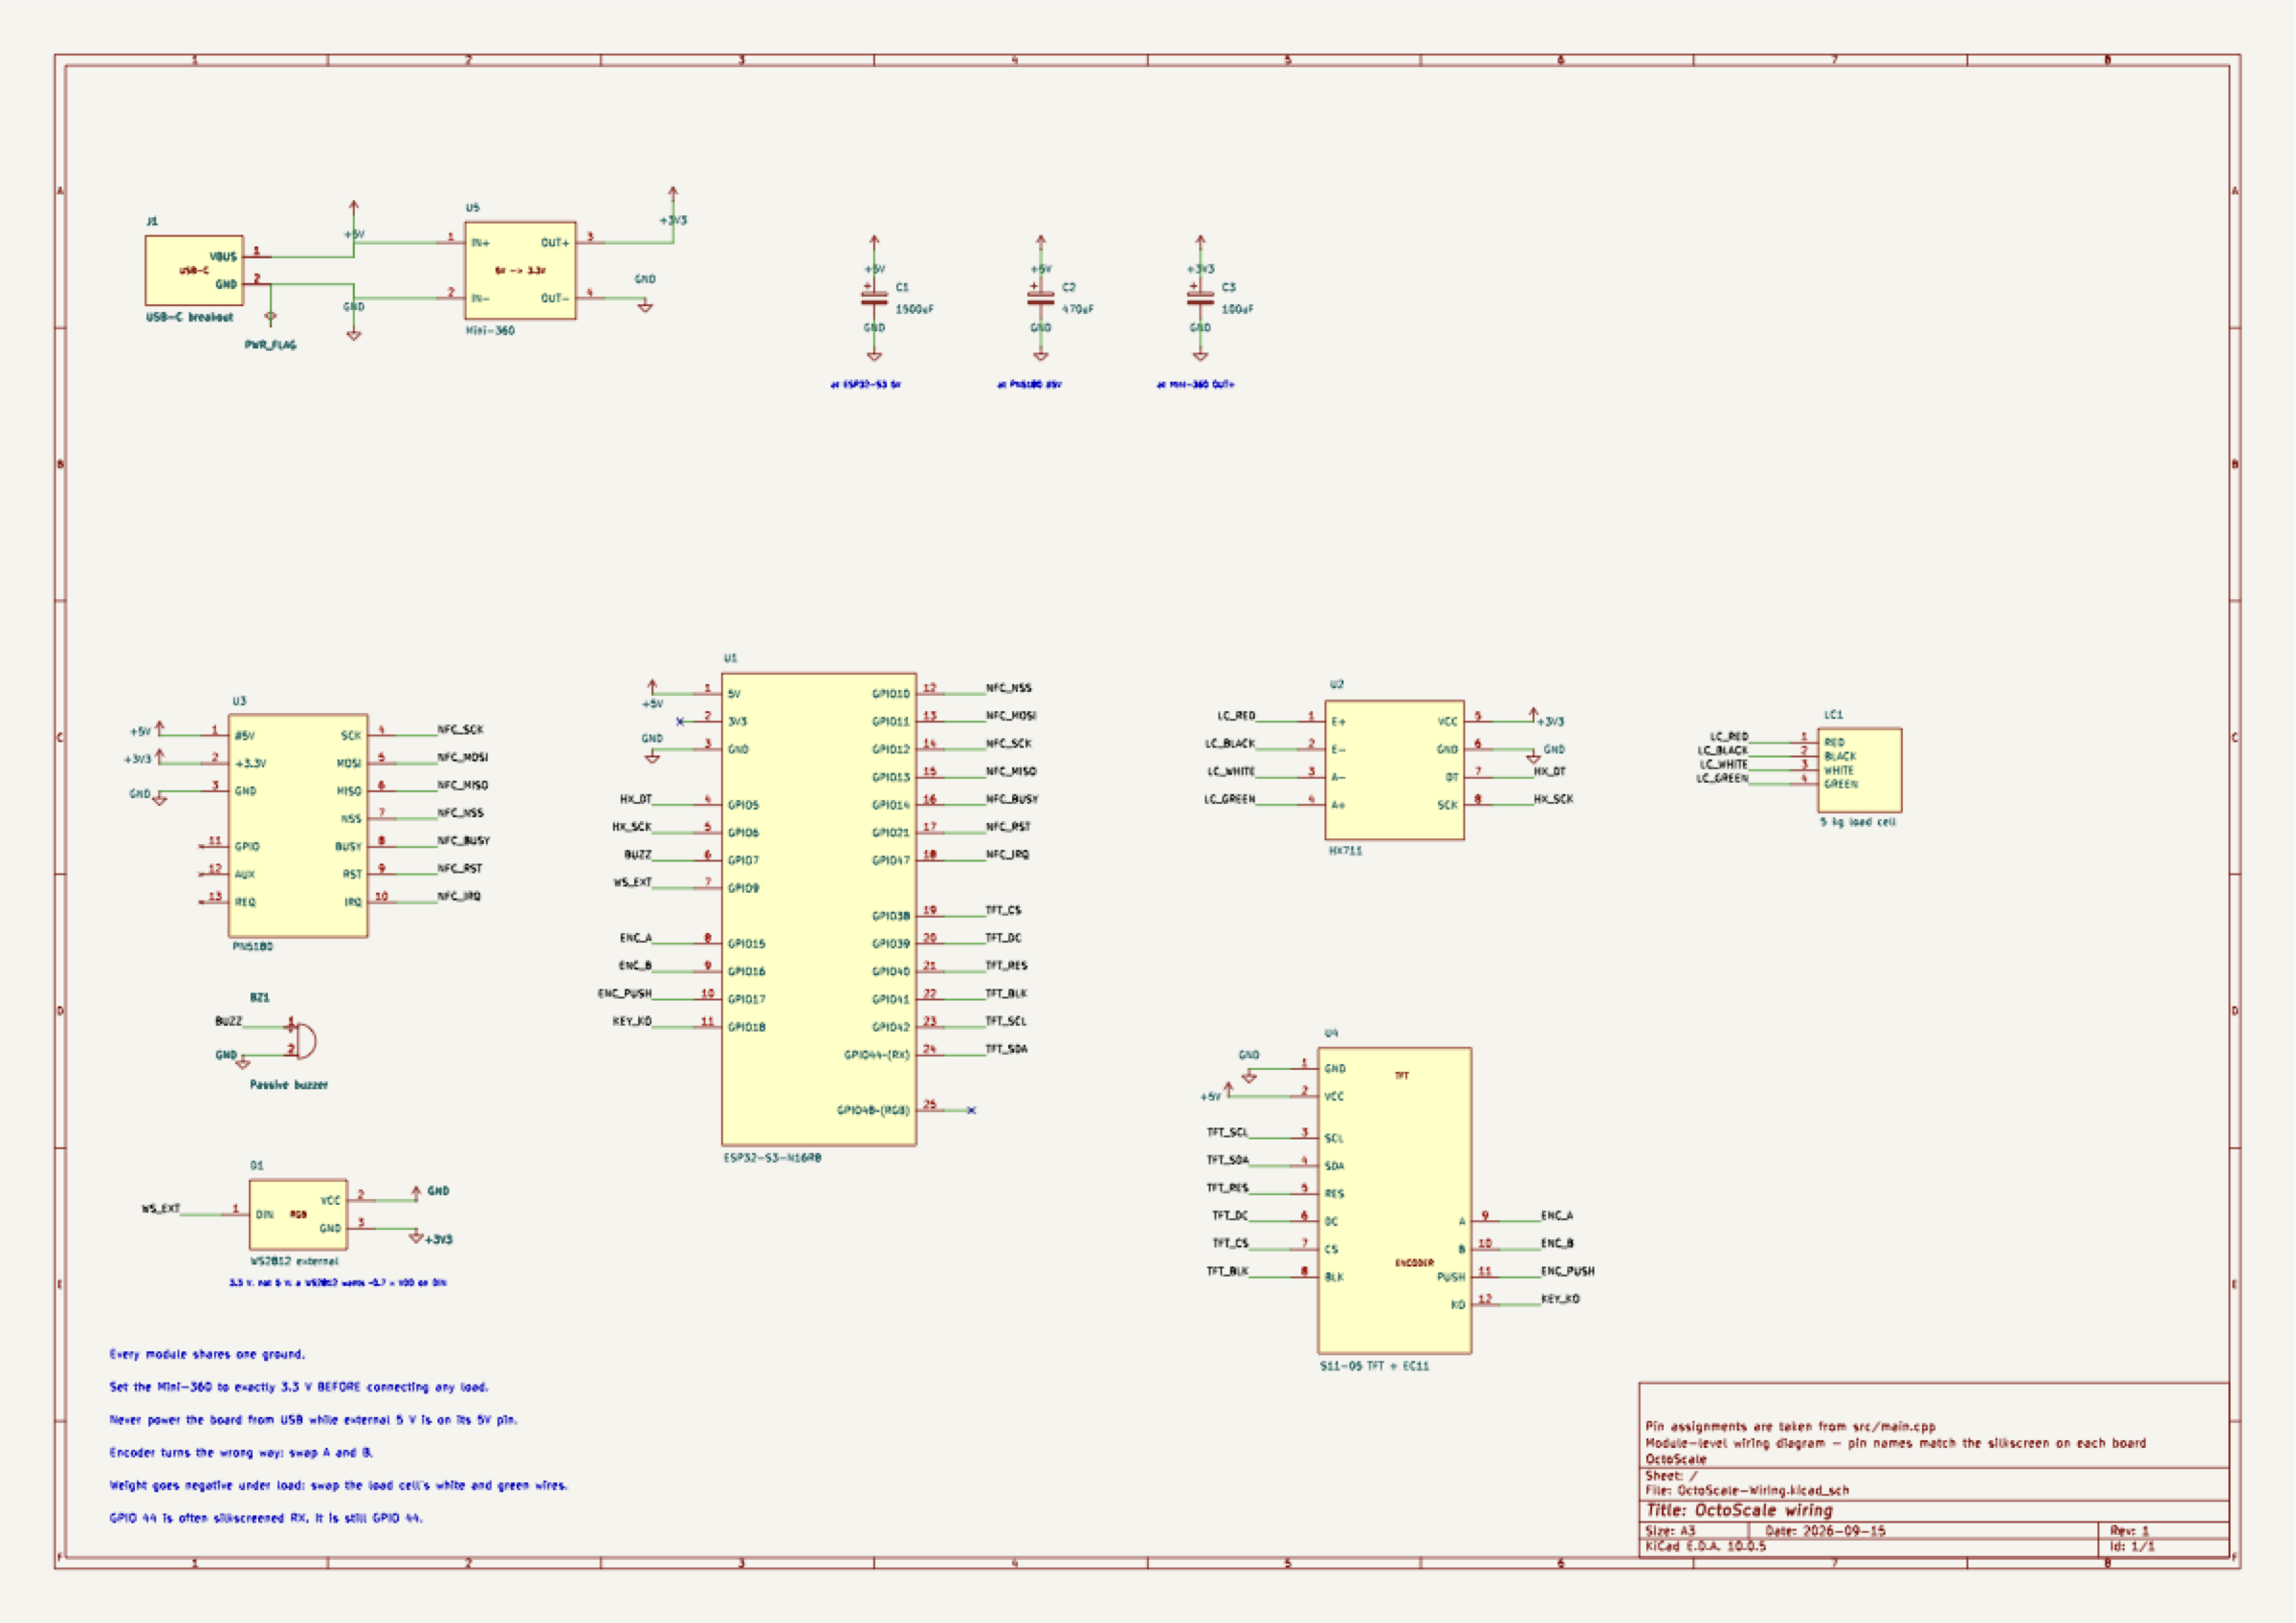The image size is (2296, 1623).
Task: Click the C1 1500uF capacitor symbol
Action: pyautogui.click(x=874, y=297)
